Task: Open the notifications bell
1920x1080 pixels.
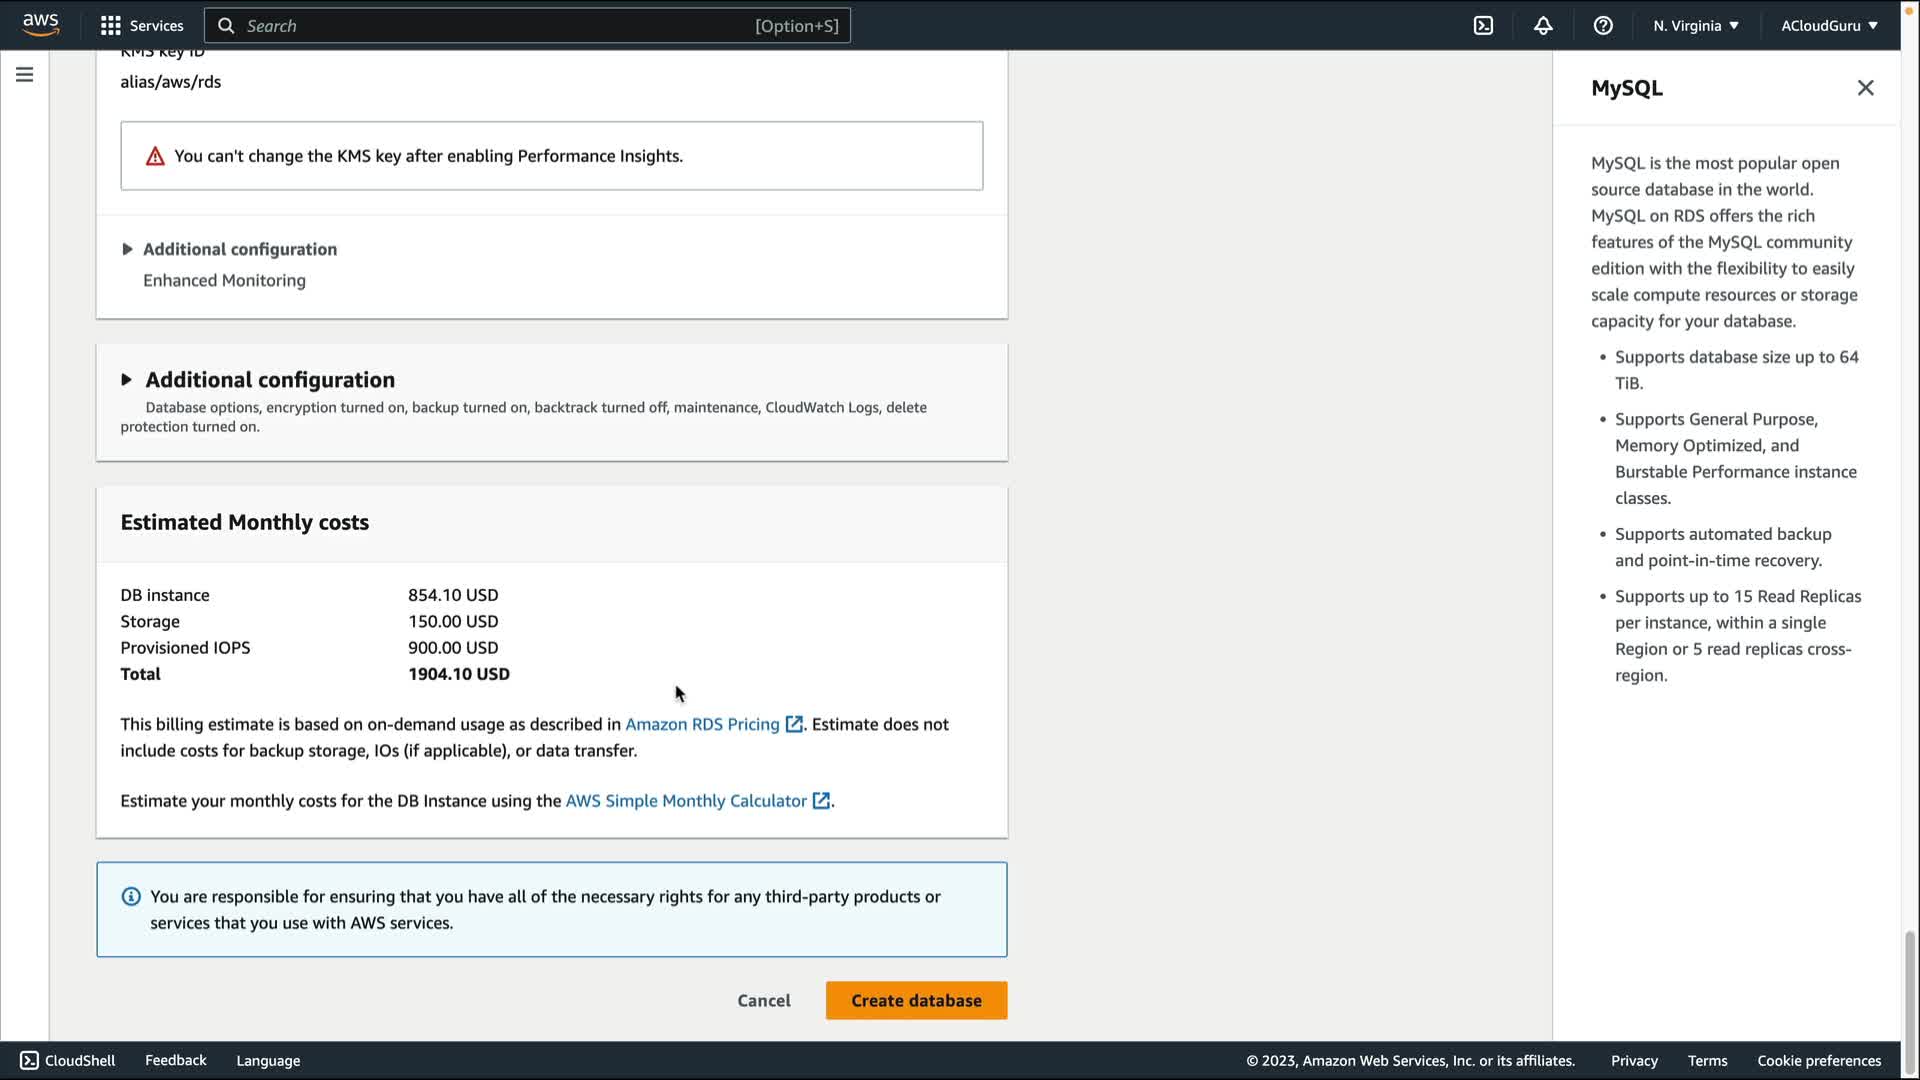Action: tap(1543, 26)
